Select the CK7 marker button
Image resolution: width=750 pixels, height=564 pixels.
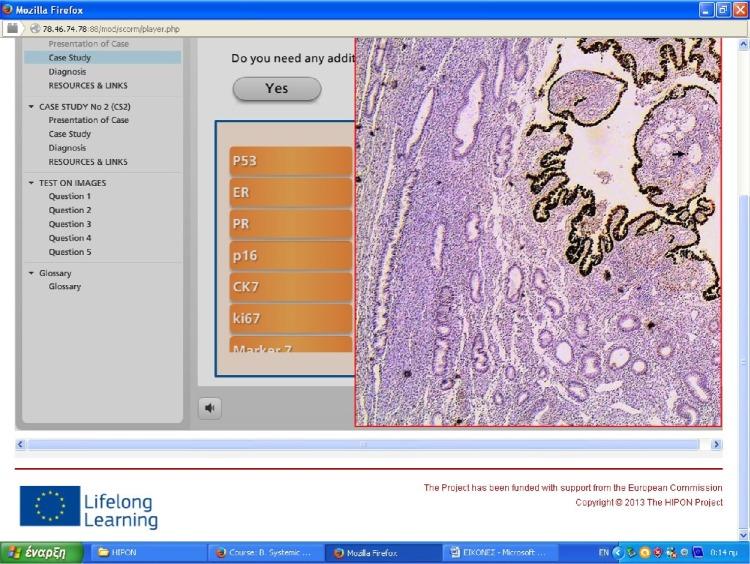point(291,287)
